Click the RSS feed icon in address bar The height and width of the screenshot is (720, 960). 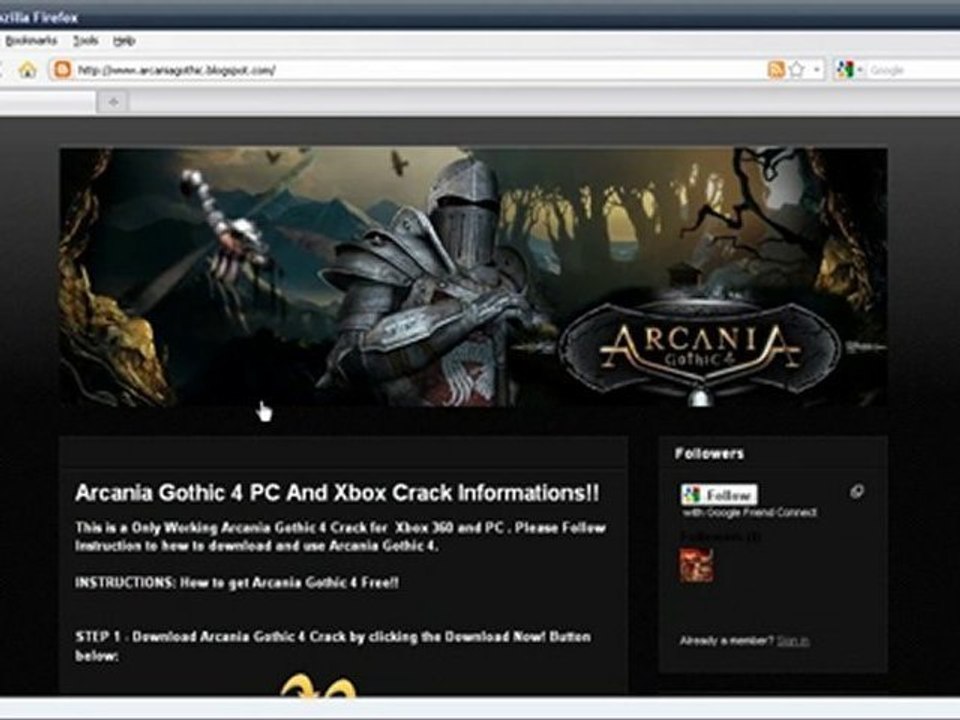776,69
